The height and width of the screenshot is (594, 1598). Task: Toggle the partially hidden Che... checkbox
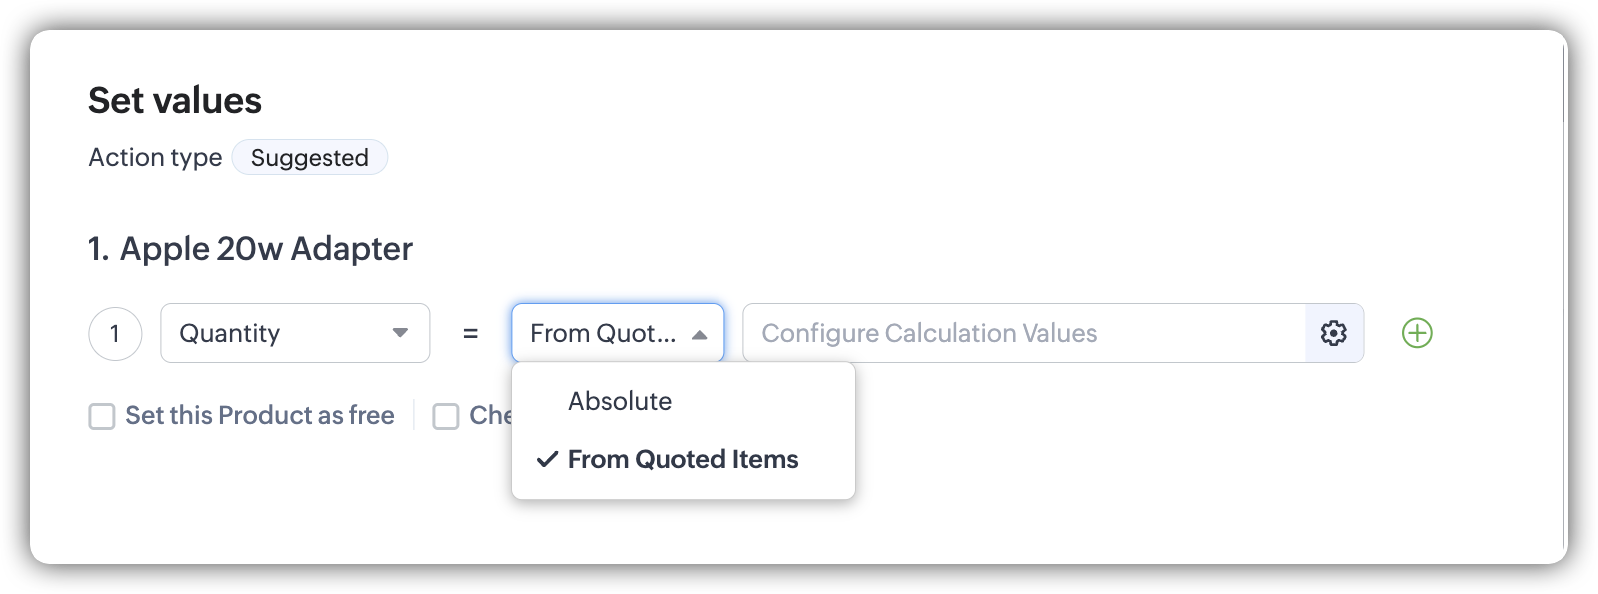point(445,416)
